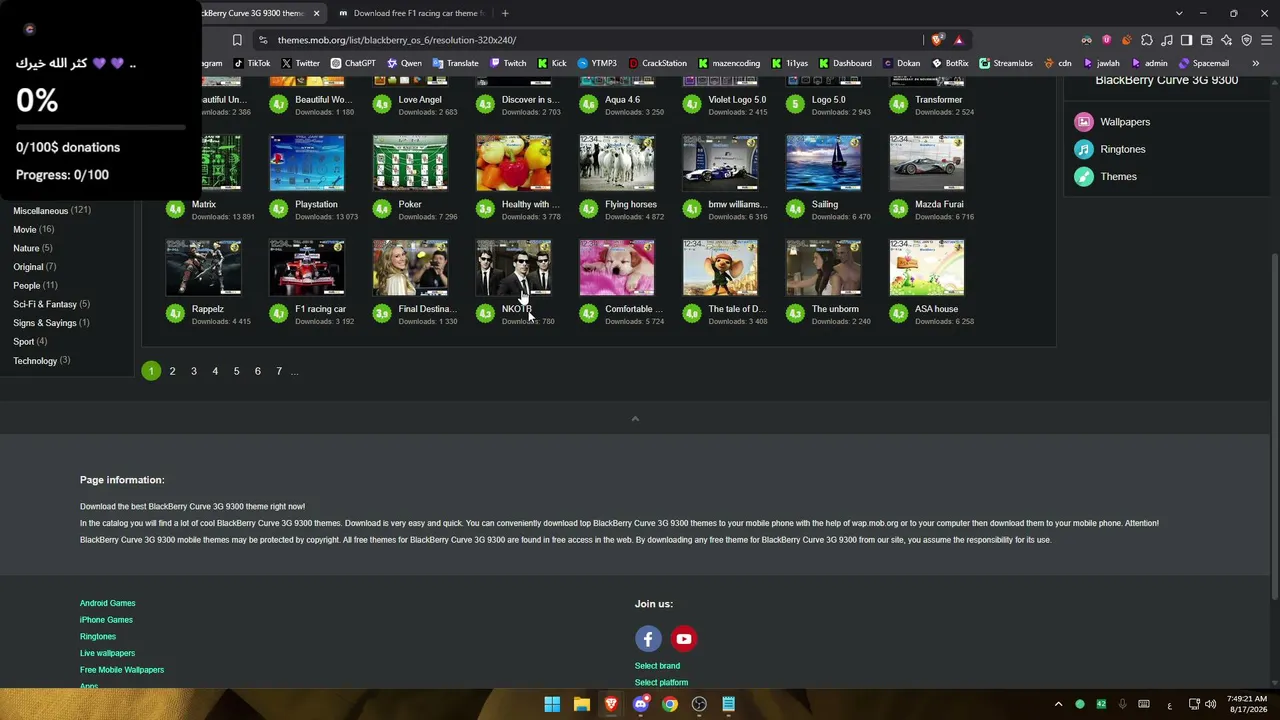Open Leo AI sparkle icon in toolbar

click(x=1227, y=40)
